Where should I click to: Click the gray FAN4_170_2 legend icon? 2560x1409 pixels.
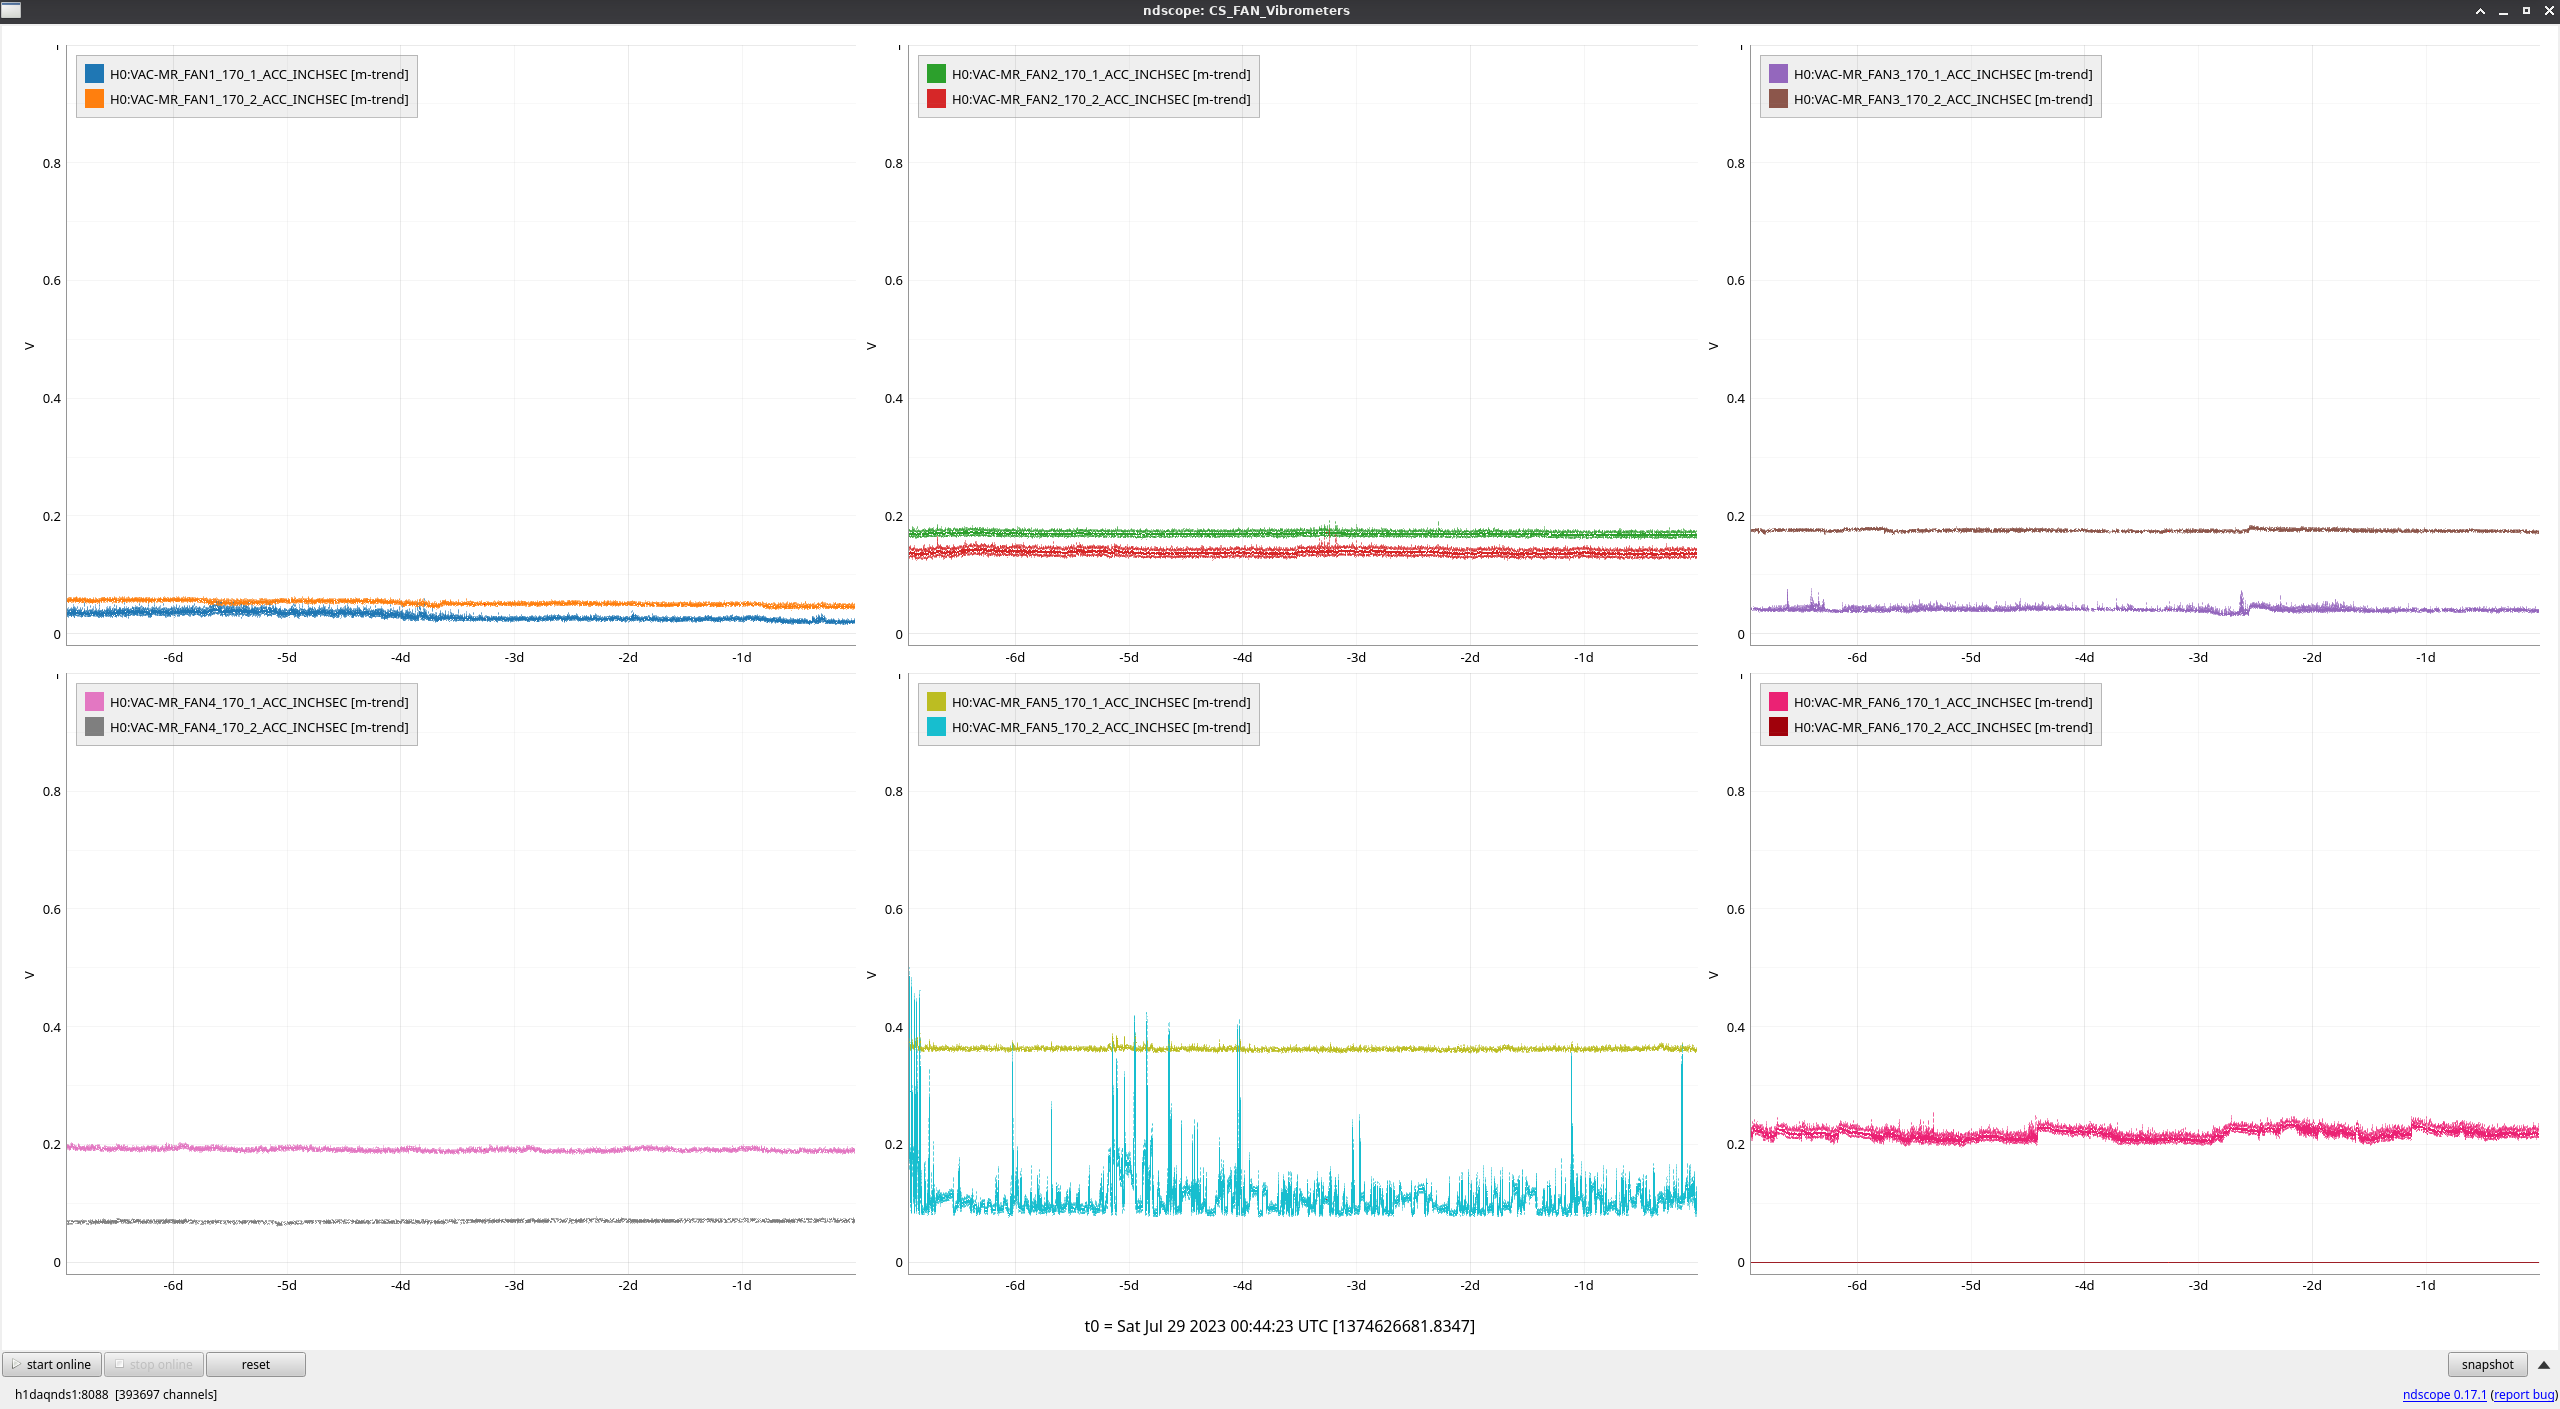94,727
